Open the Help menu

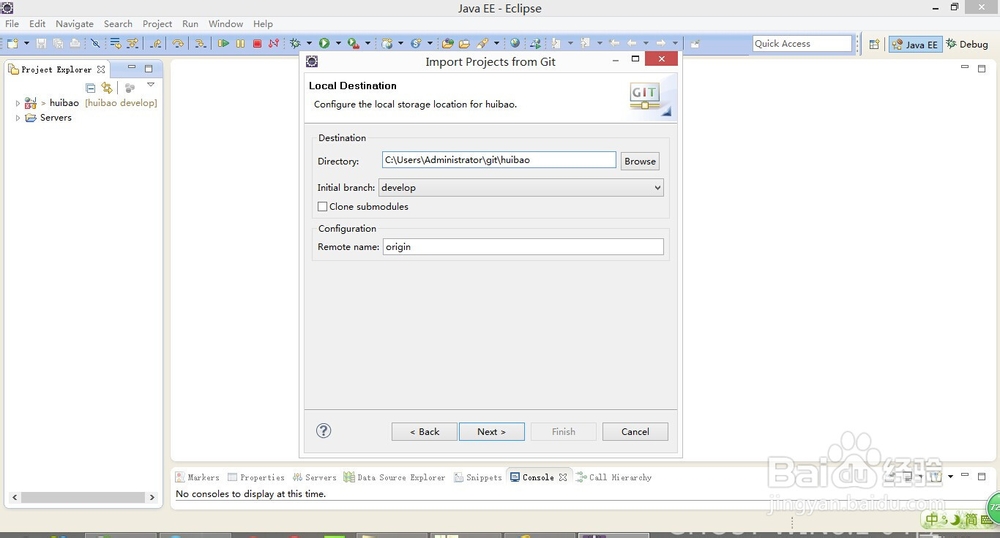(263, 24)
